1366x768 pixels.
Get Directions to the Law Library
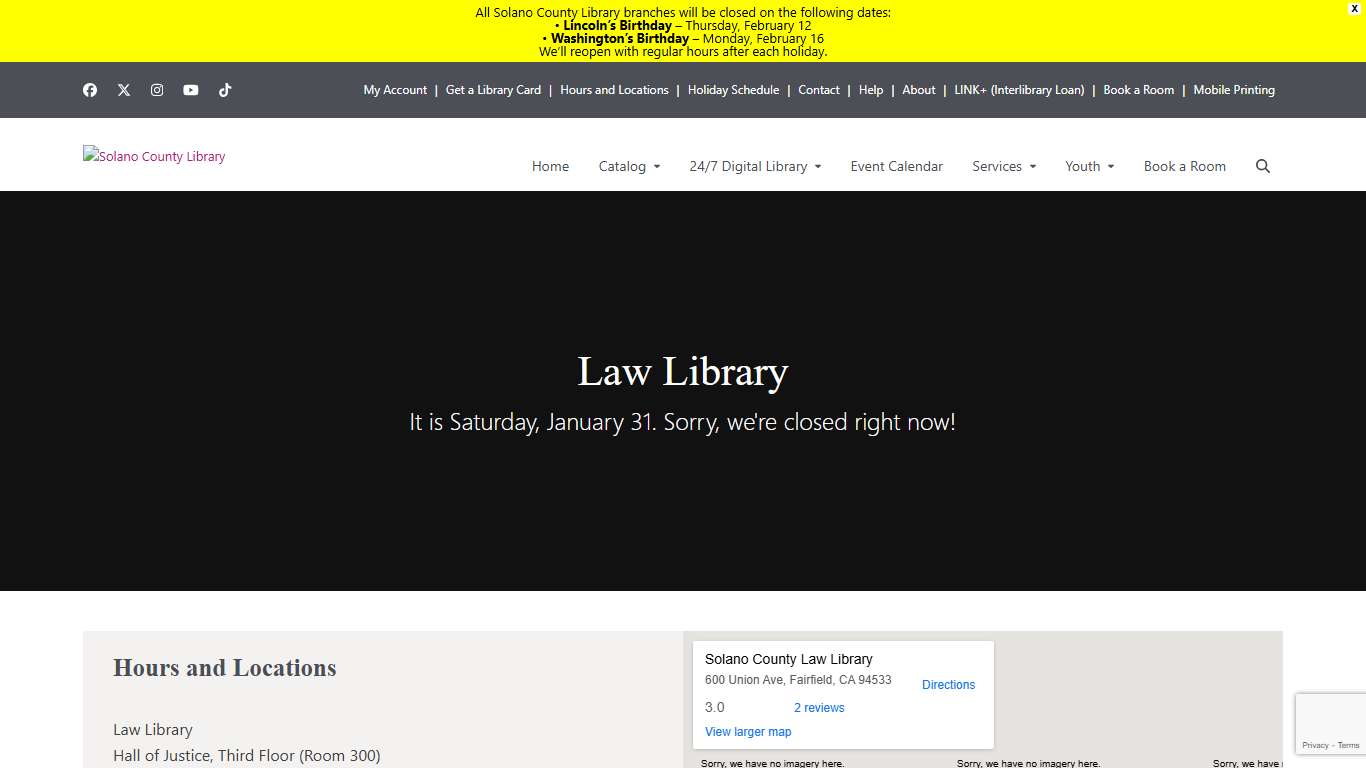(x=948, y=685)
